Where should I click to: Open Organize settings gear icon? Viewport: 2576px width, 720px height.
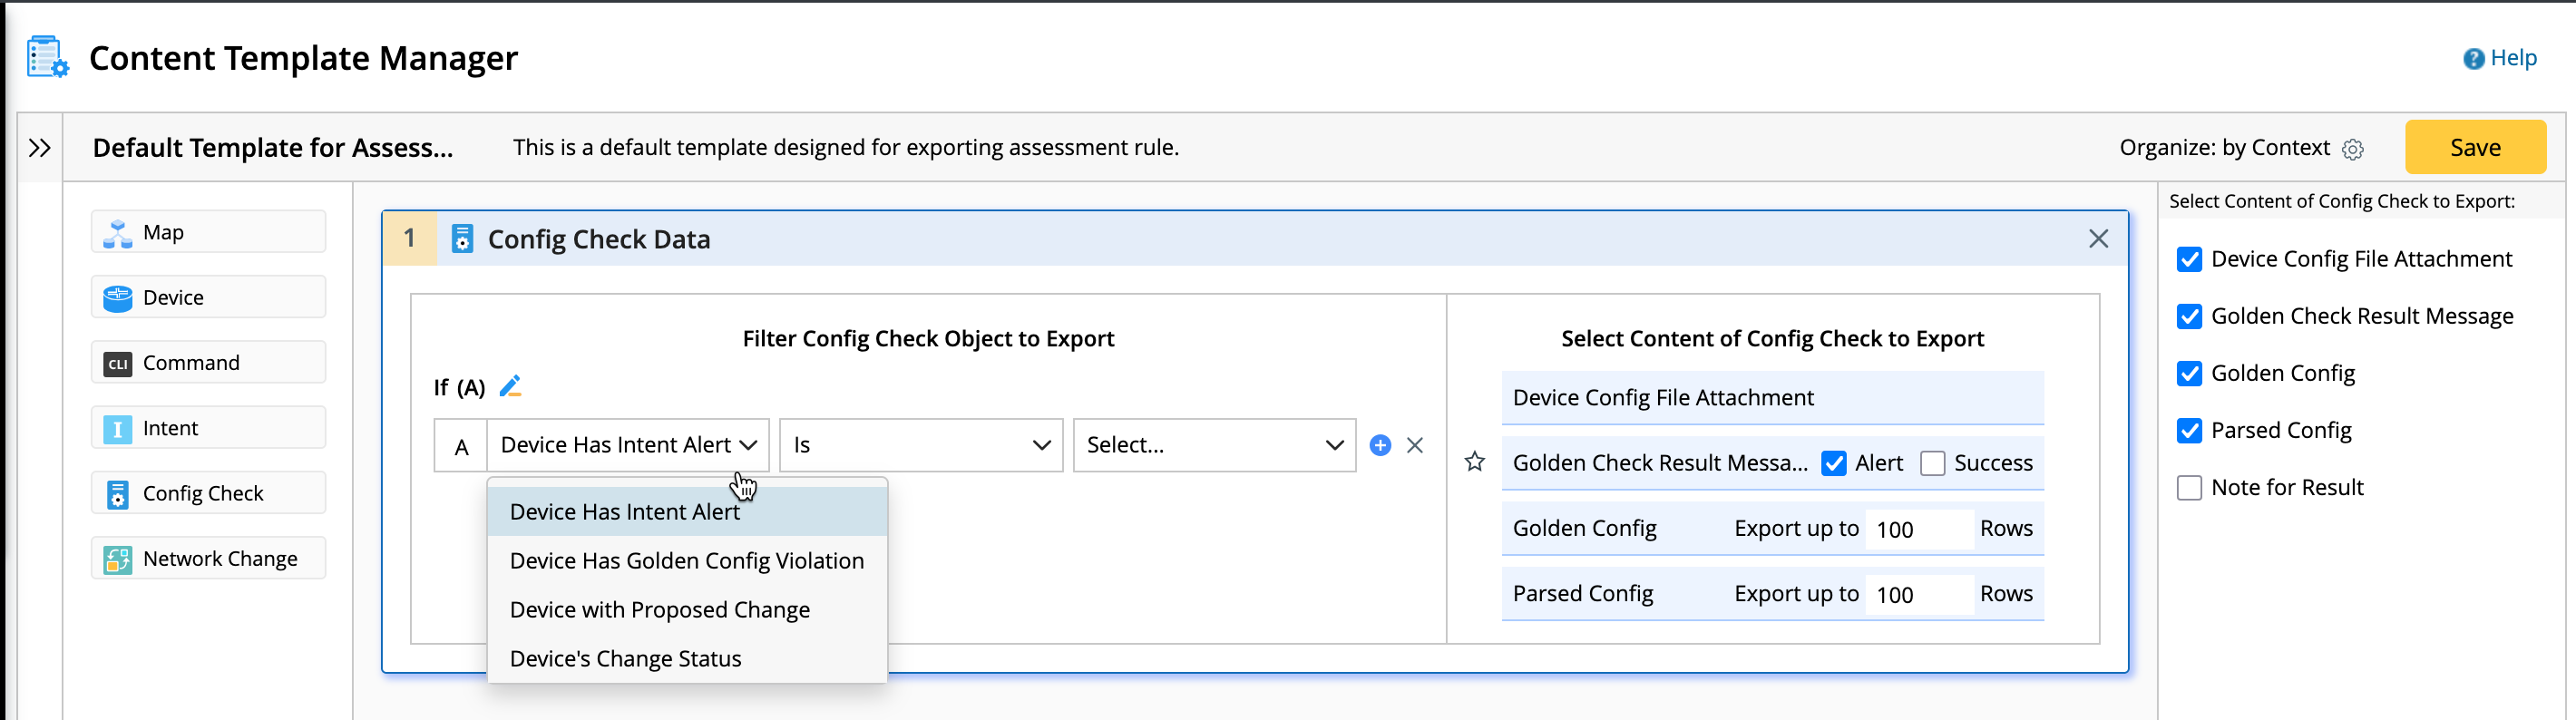point(2353,149)
